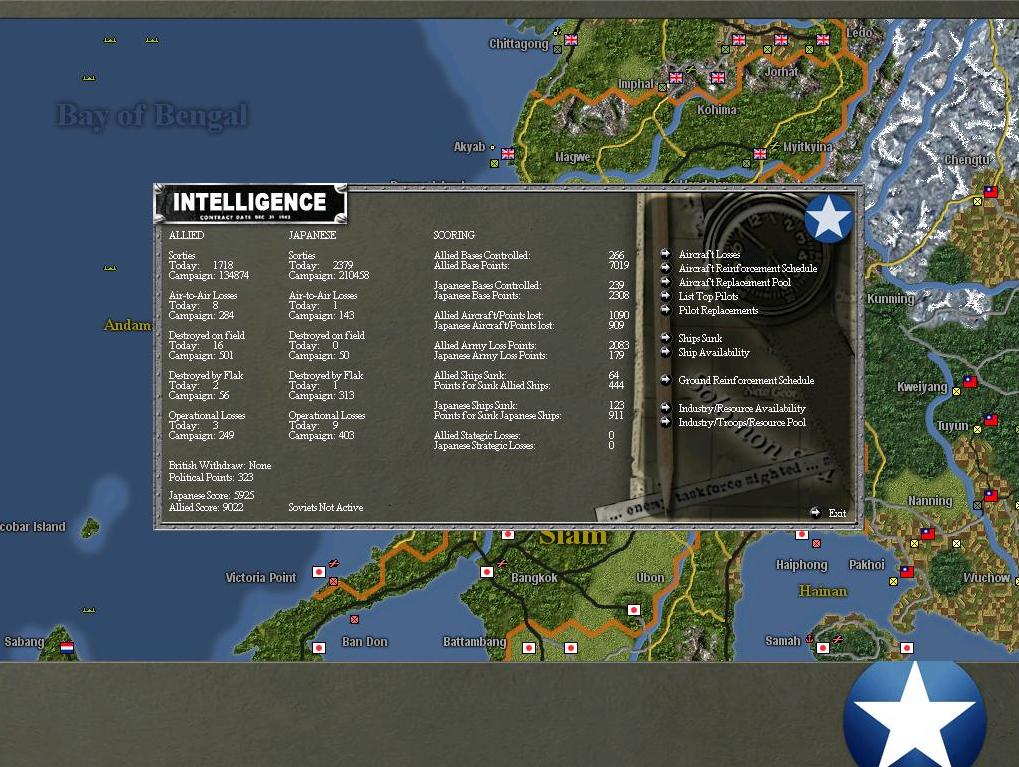This screenshot has height=767, width=1019.
Task: Select the Japanese flag at Bangkok
Action: tap(487, 572)
